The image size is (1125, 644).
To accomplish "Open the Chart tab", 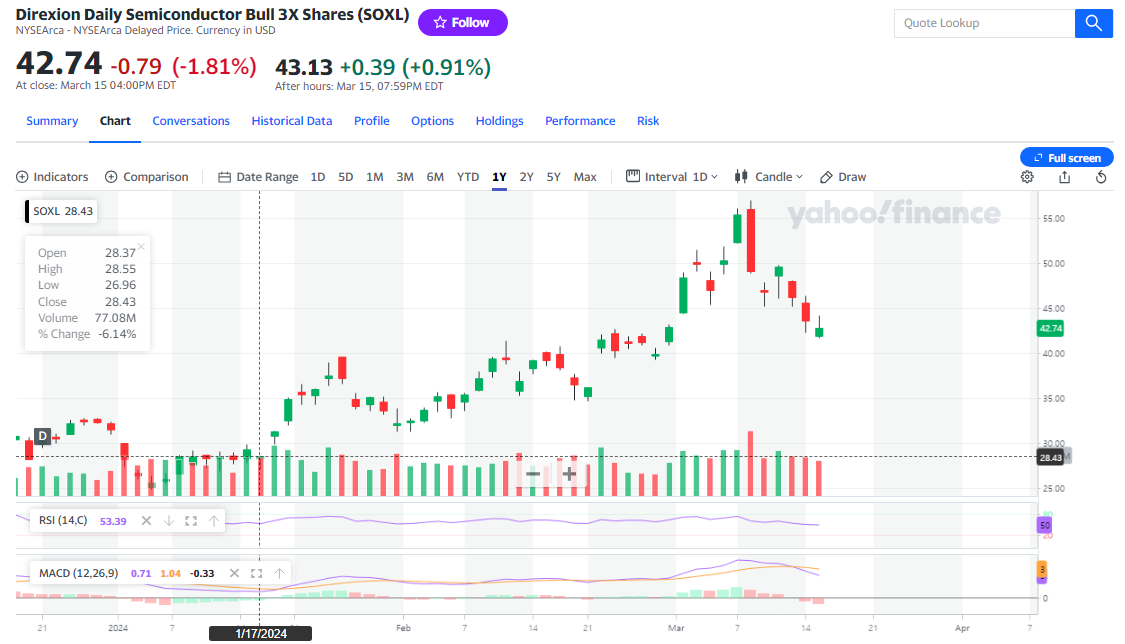I will (x=115, y=121).
